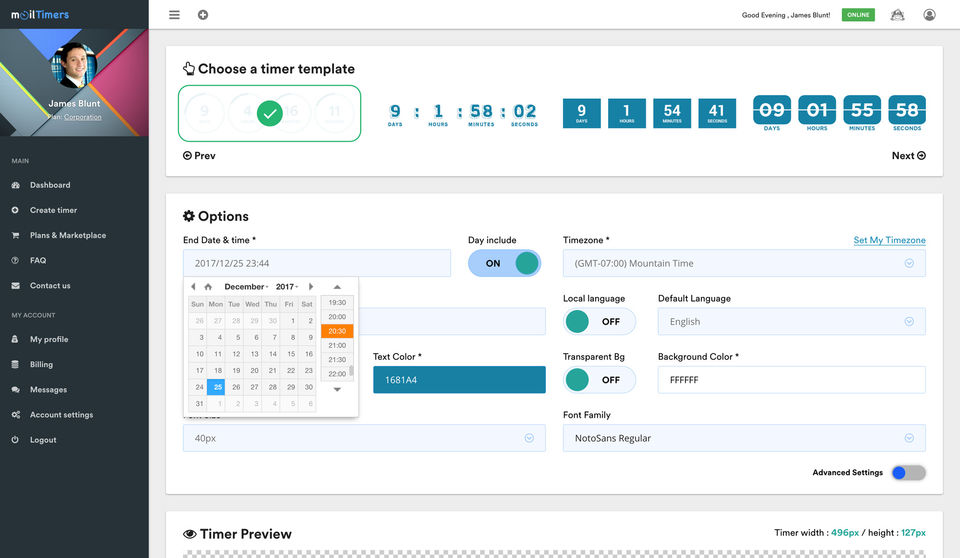Open the Font Family dropdown
The image size is (960, 558).
[x=744, y=438]
